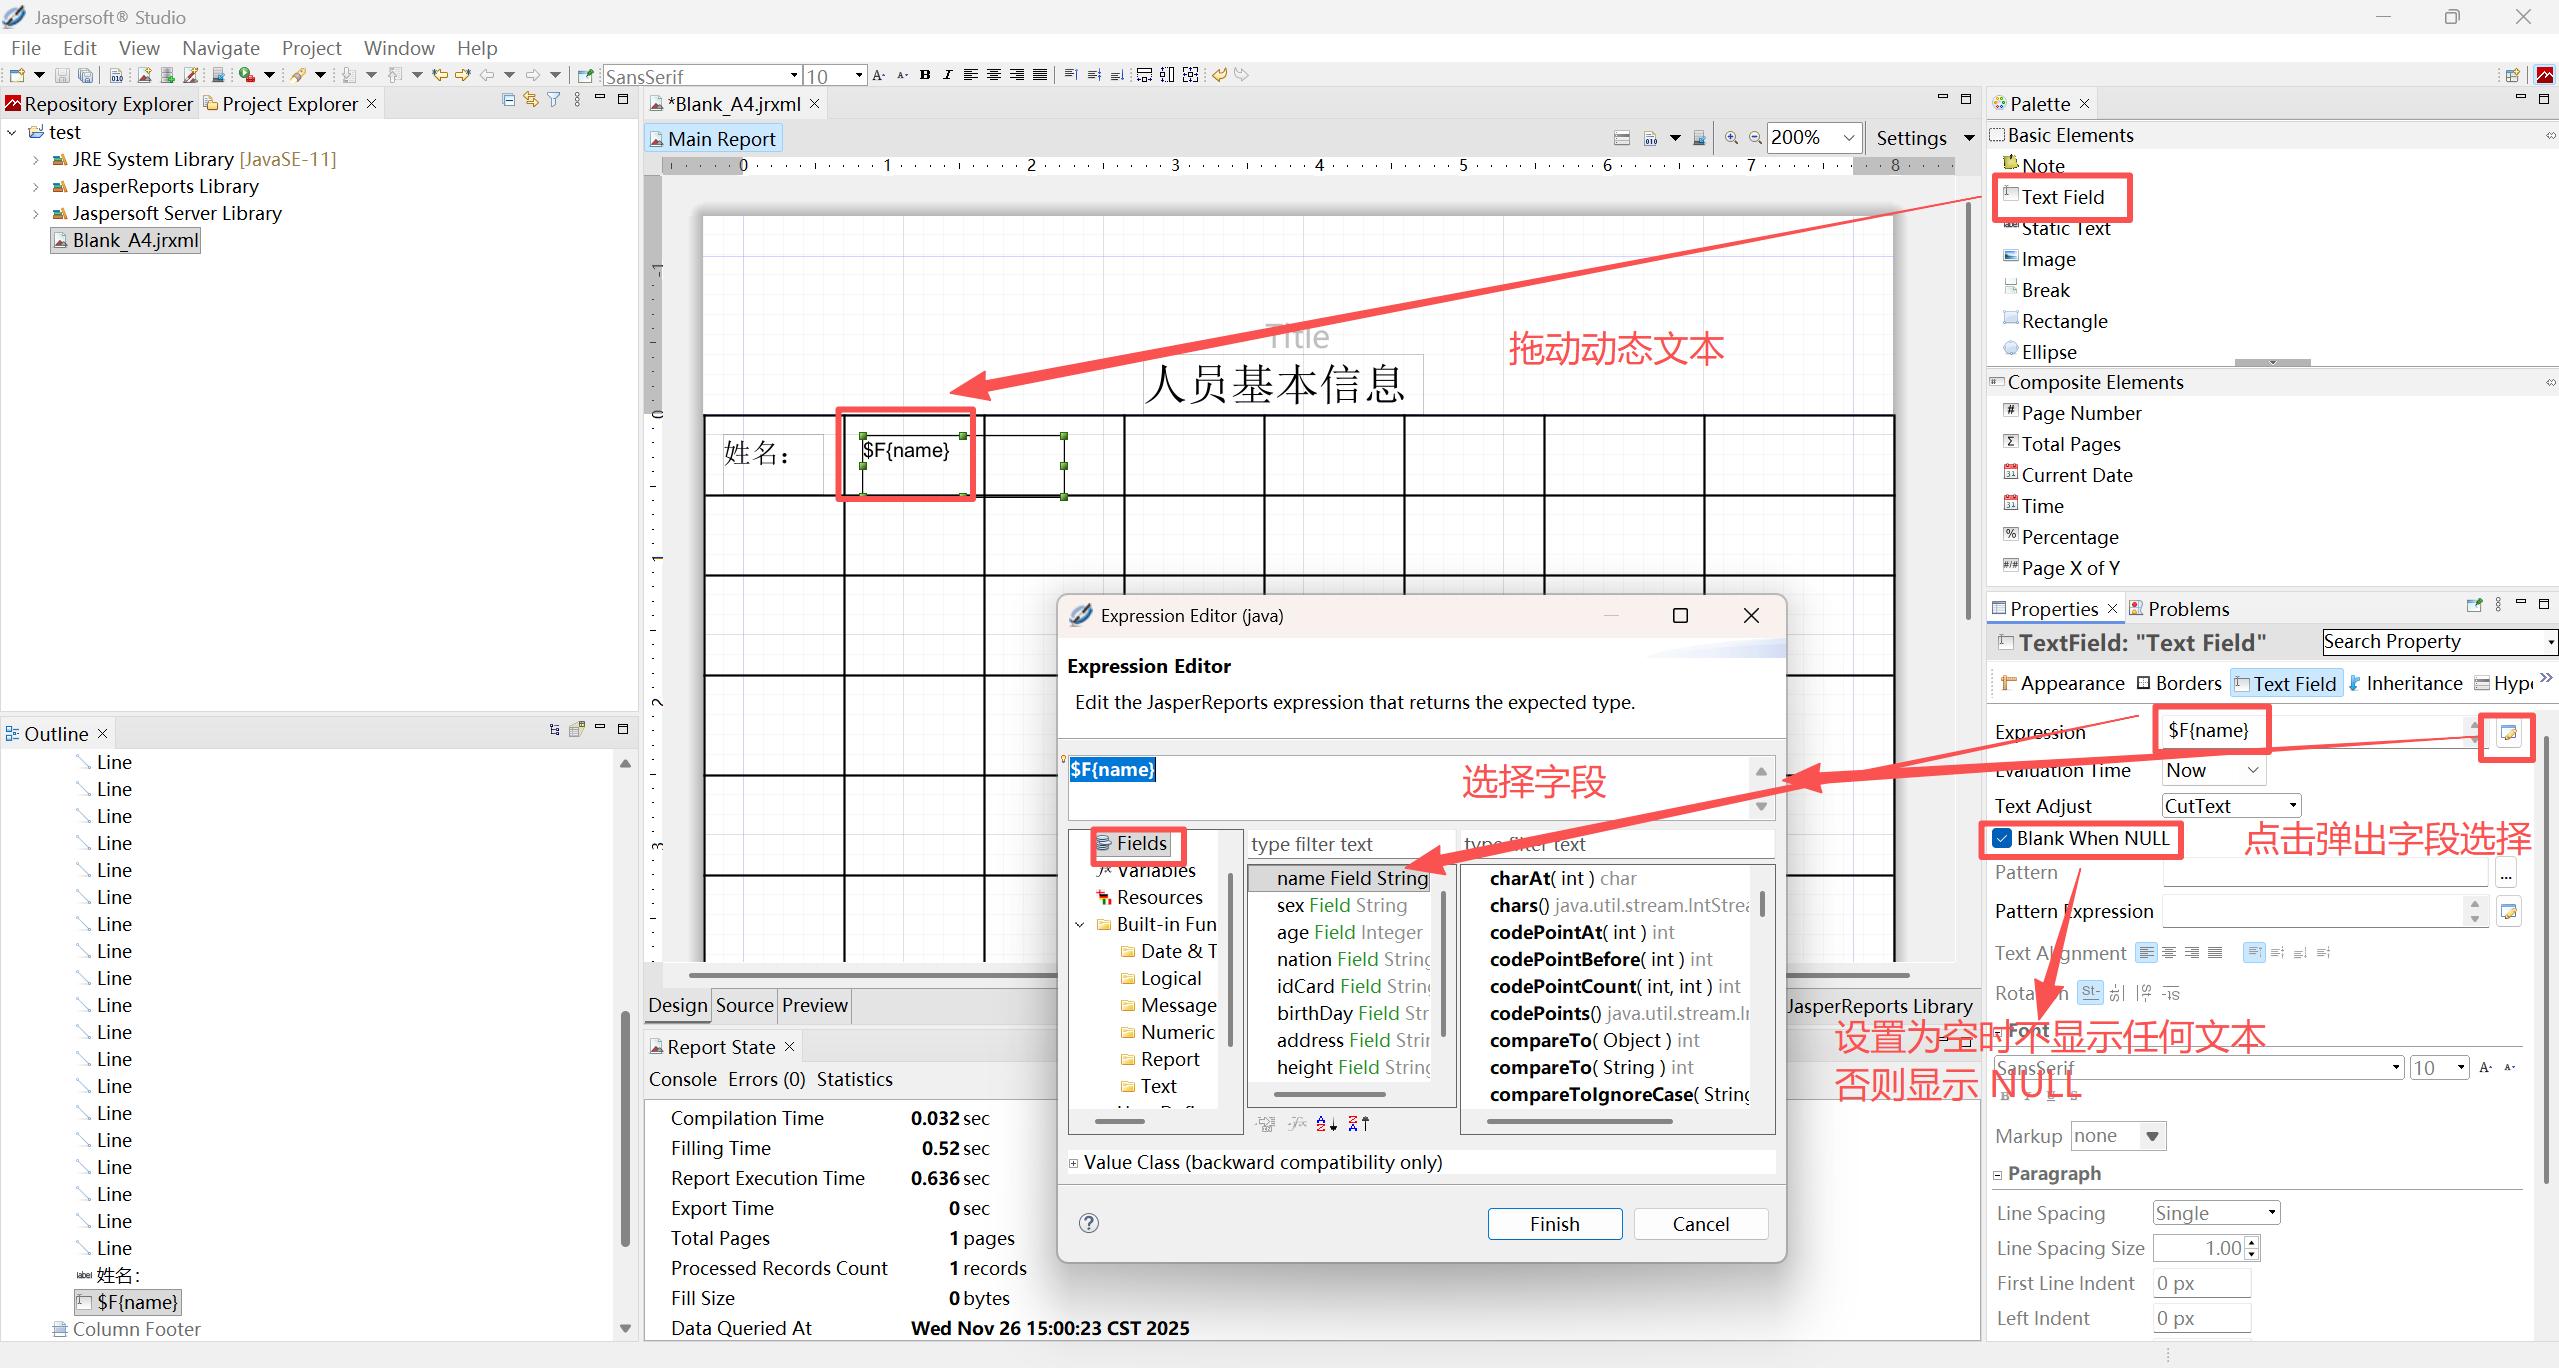Viewport: 2559px width, 1368px height.
Task: Click Cancel button in Expression Editor
Action: 1700,1224
